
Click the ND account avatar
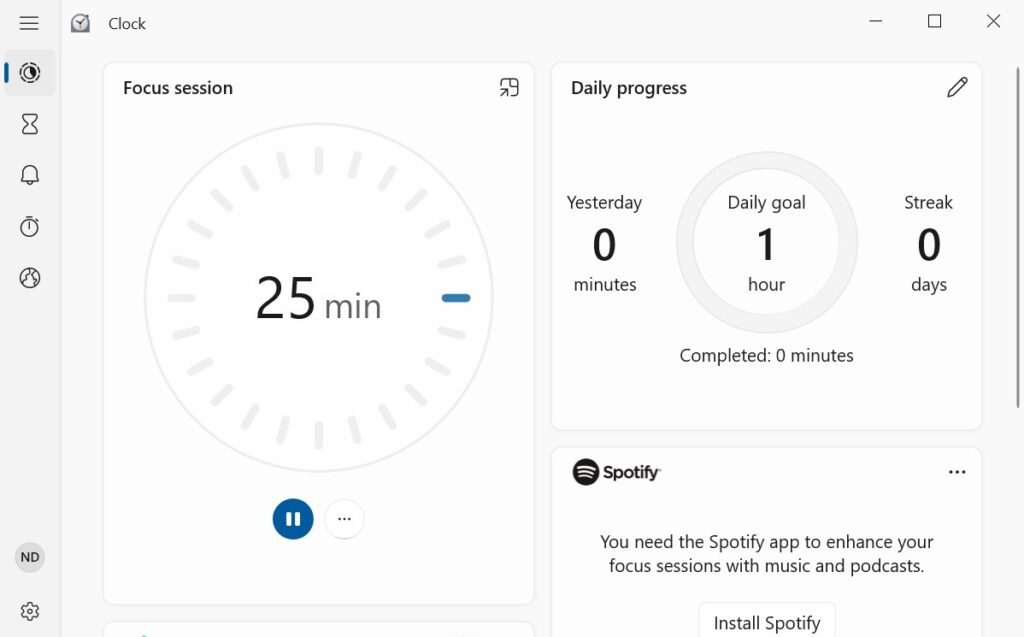click(x=30, y=557)
